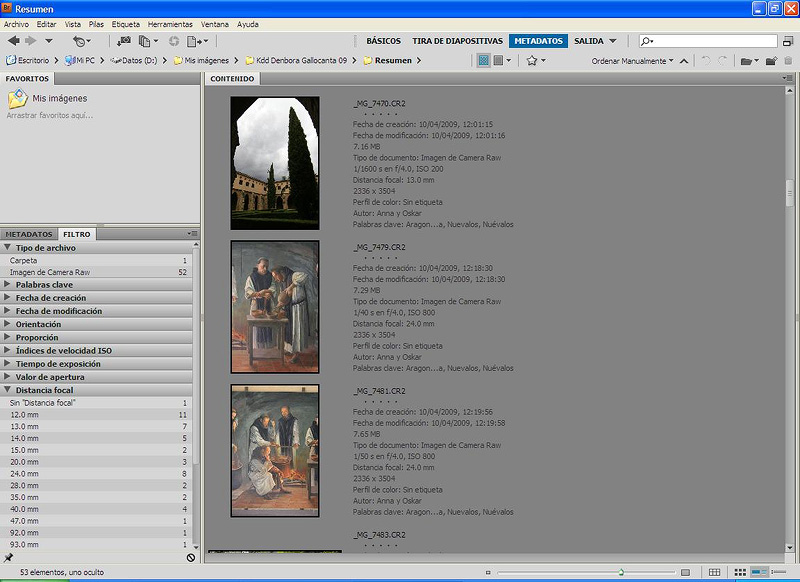Go to Kdd Denbora Gallocanta 09 folder
The width and height of the screenshot is (800, 582).
pyautogui.click(x=296, y=60)
